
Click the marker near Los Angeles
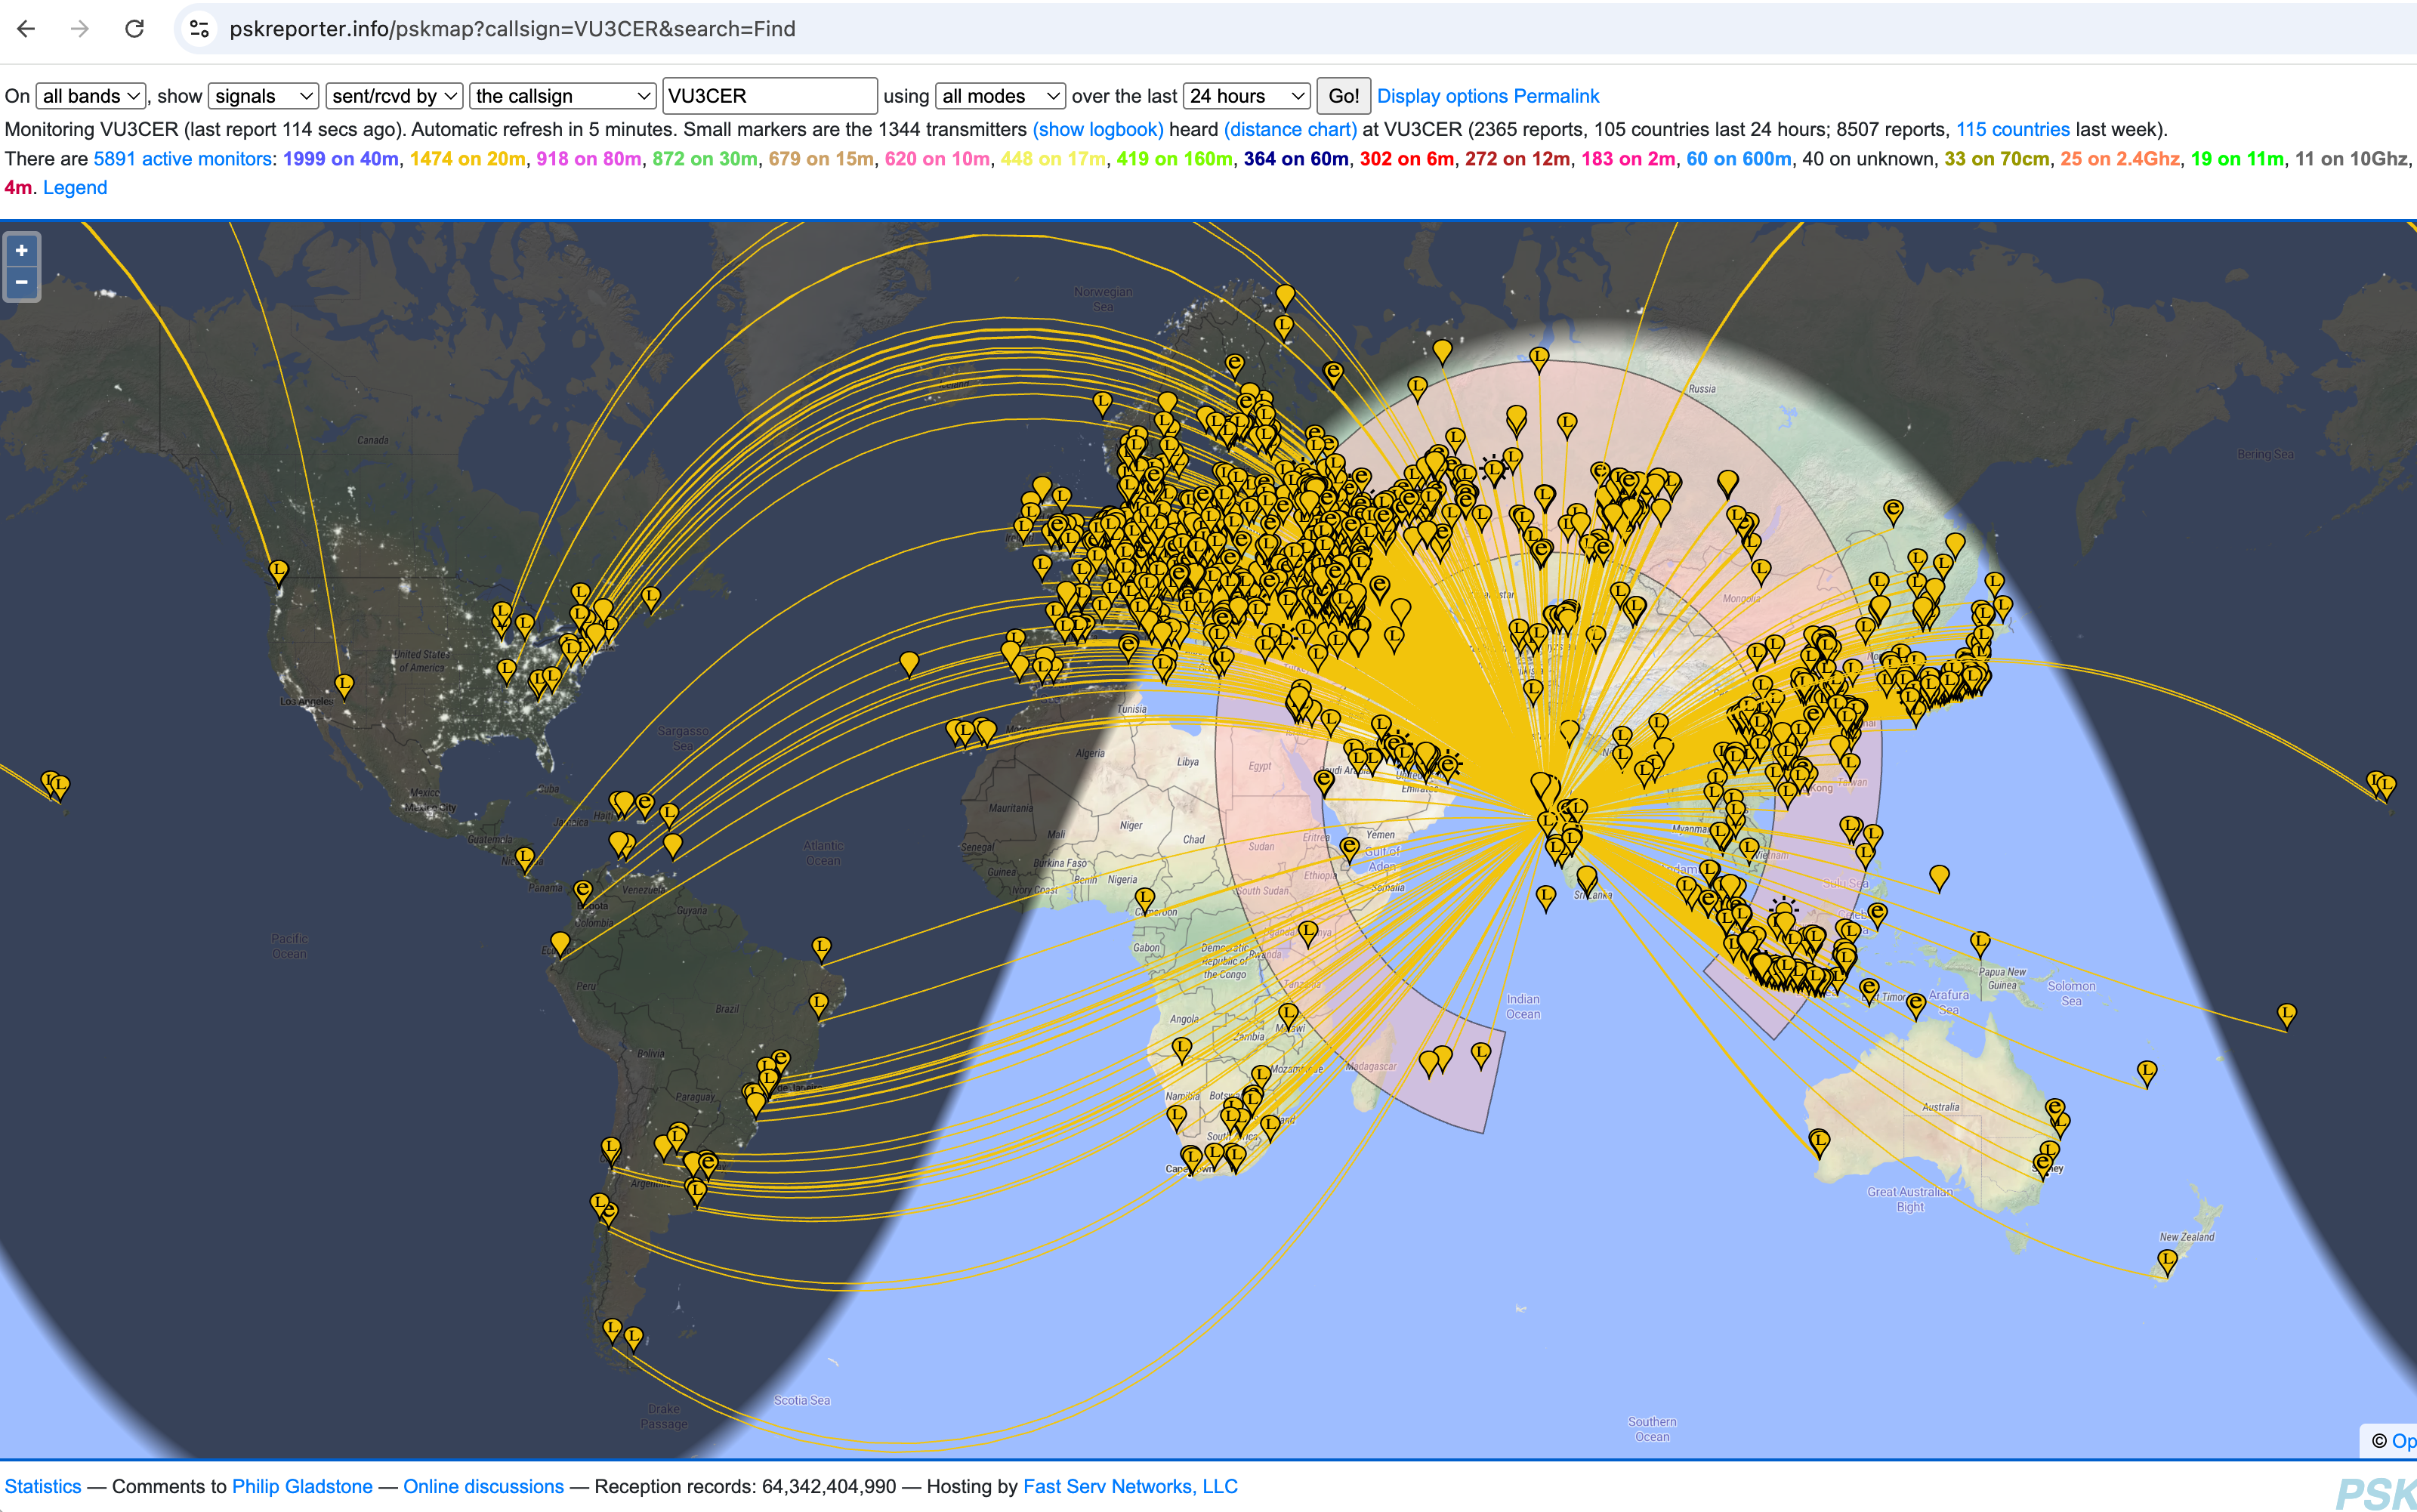click(x=344, y=684)
